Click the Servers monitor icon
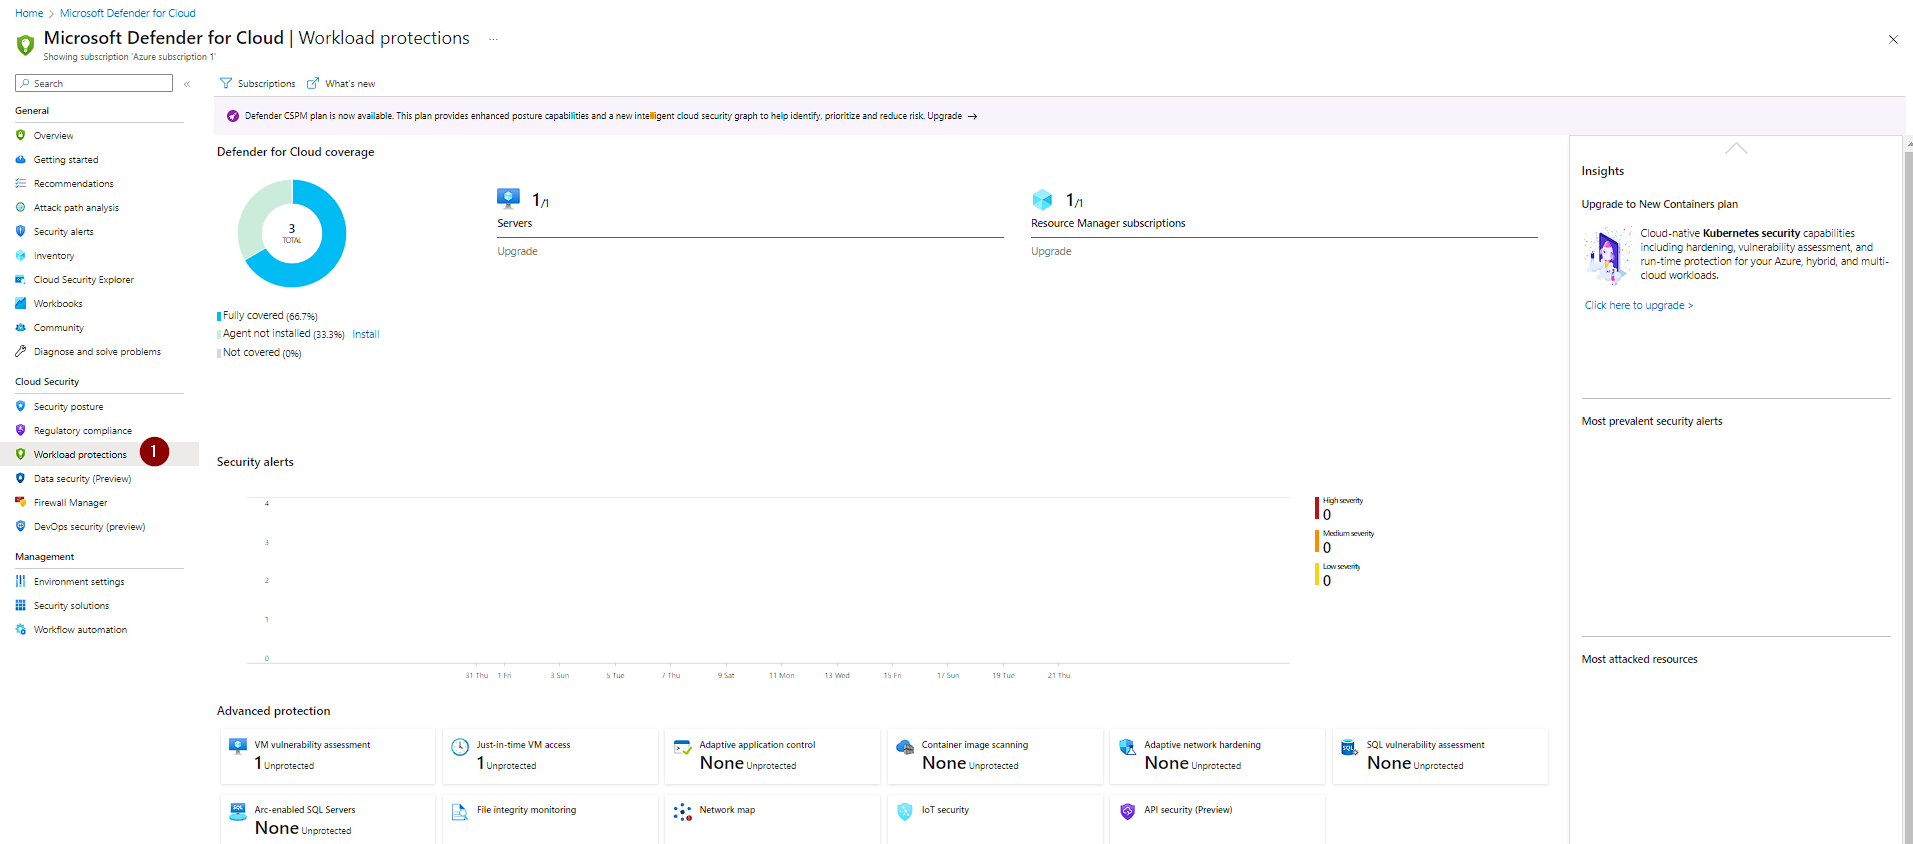Image resolution: width=1913 pixels, height=844 pixels. click(508, 198)
